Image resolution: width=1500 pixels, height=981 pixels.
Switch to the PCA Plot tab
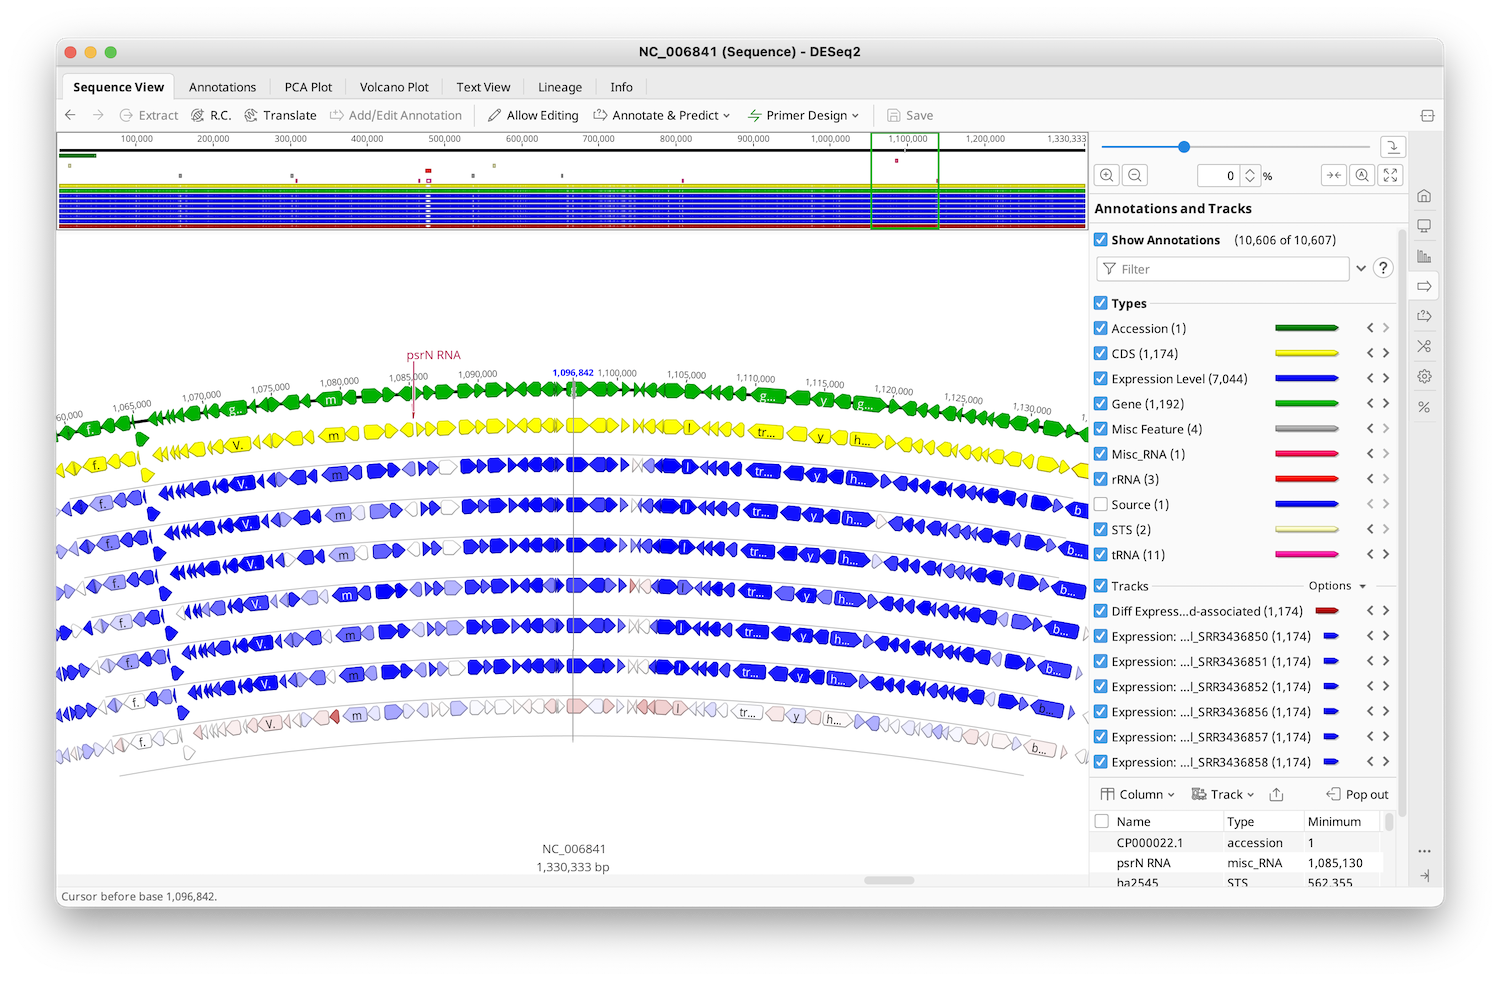308,87
